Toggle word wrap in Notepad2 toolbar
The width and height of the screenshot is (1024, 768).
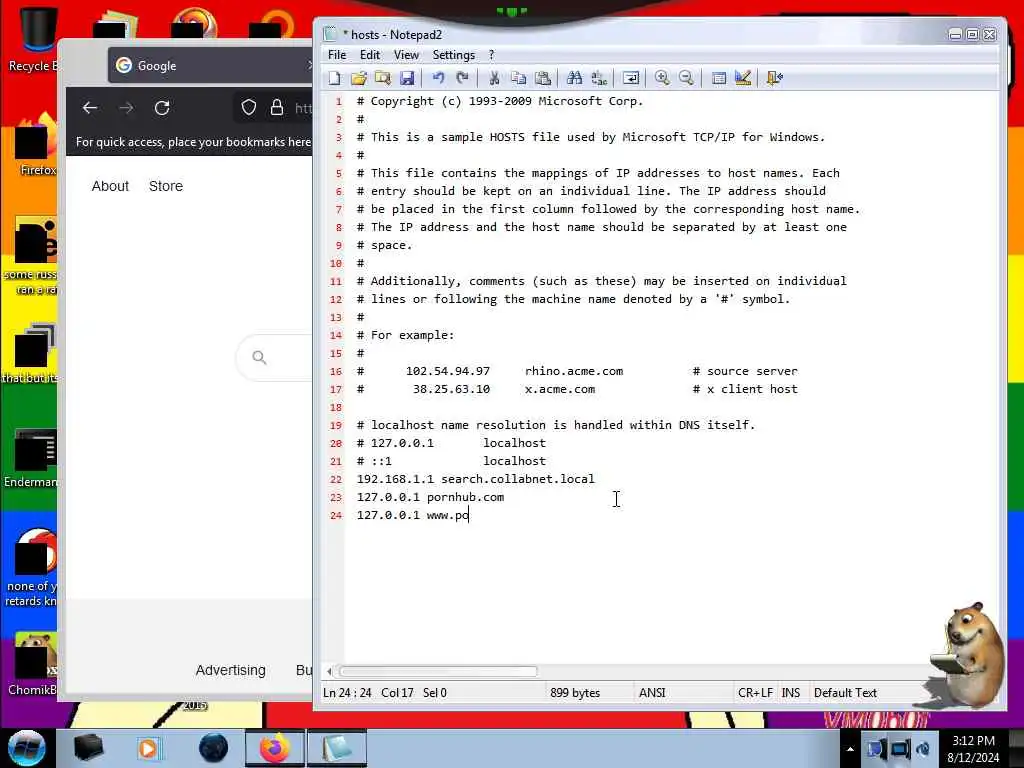pos(631,78)
